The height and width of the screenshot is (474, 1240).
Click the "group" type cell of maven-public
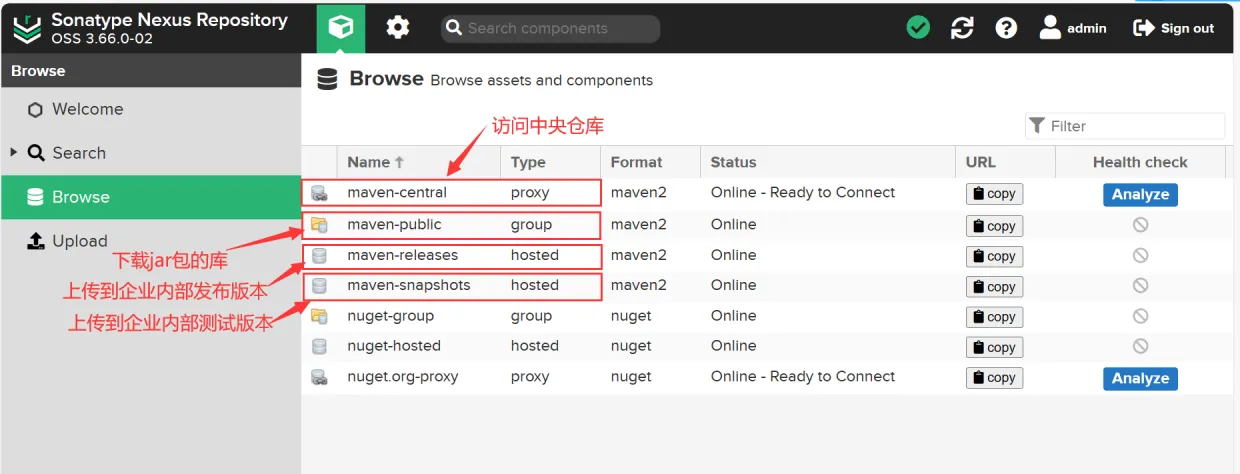pyautogui.click(x=531, y=225)
